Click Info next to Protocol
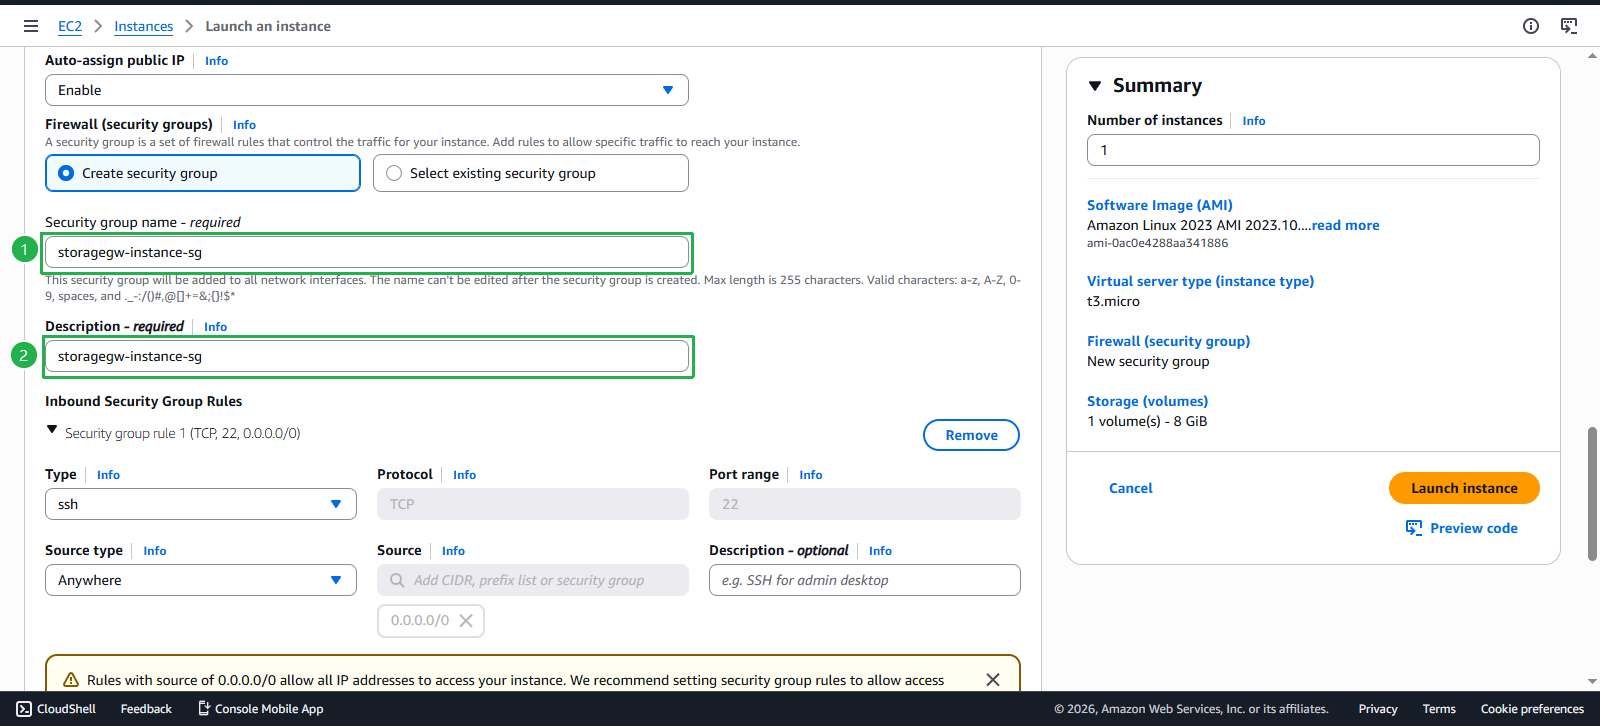 [464, 475]
